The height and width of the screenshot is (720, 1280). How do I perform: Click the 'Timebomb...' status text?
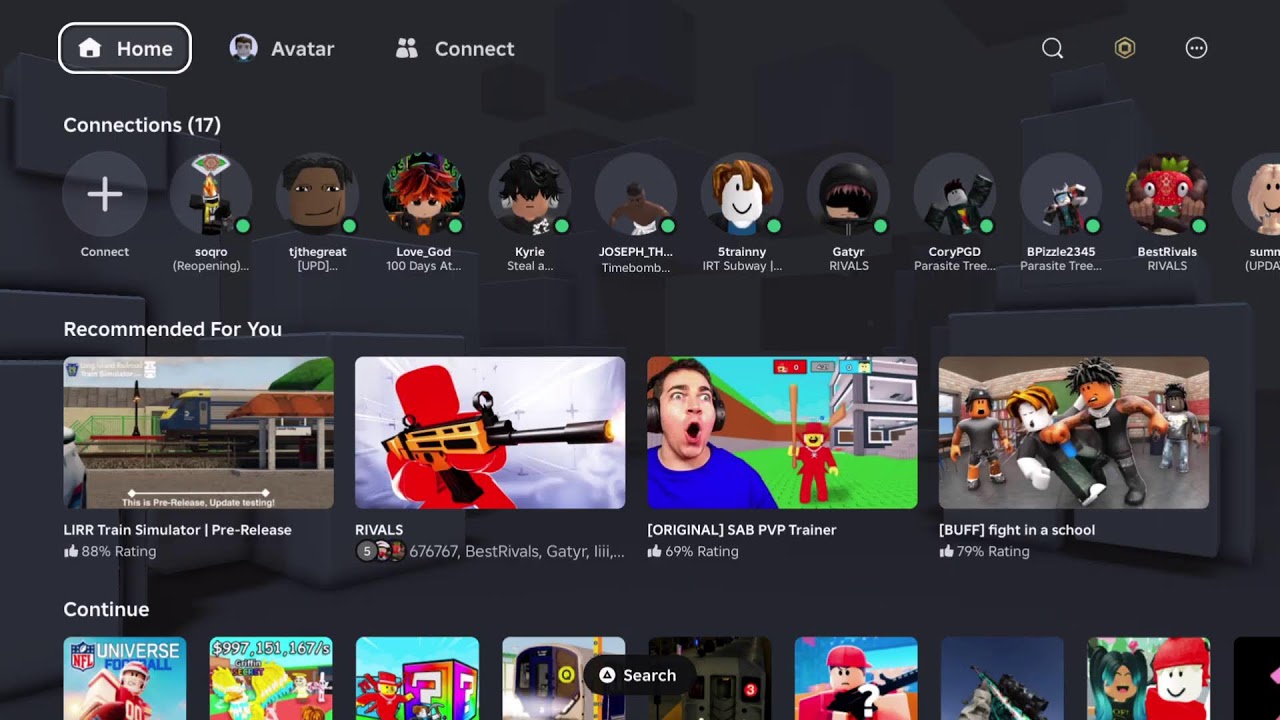[636, 267]
